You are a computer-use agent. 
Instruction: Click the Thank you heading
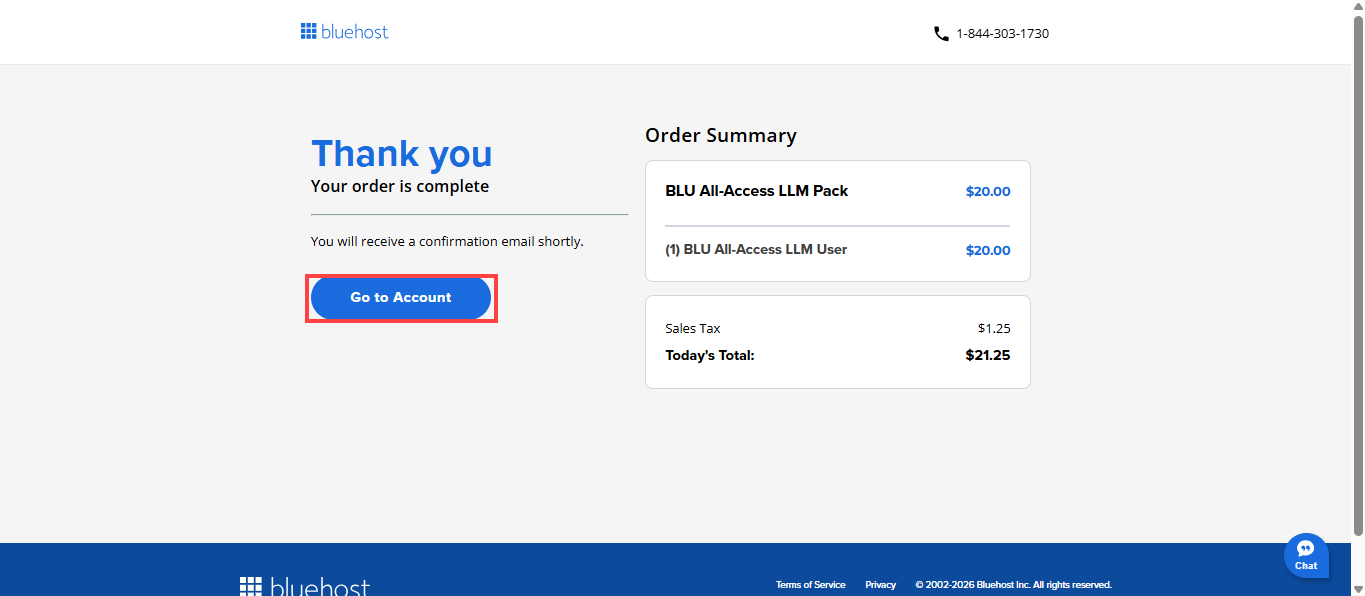[x=401, y=154]
